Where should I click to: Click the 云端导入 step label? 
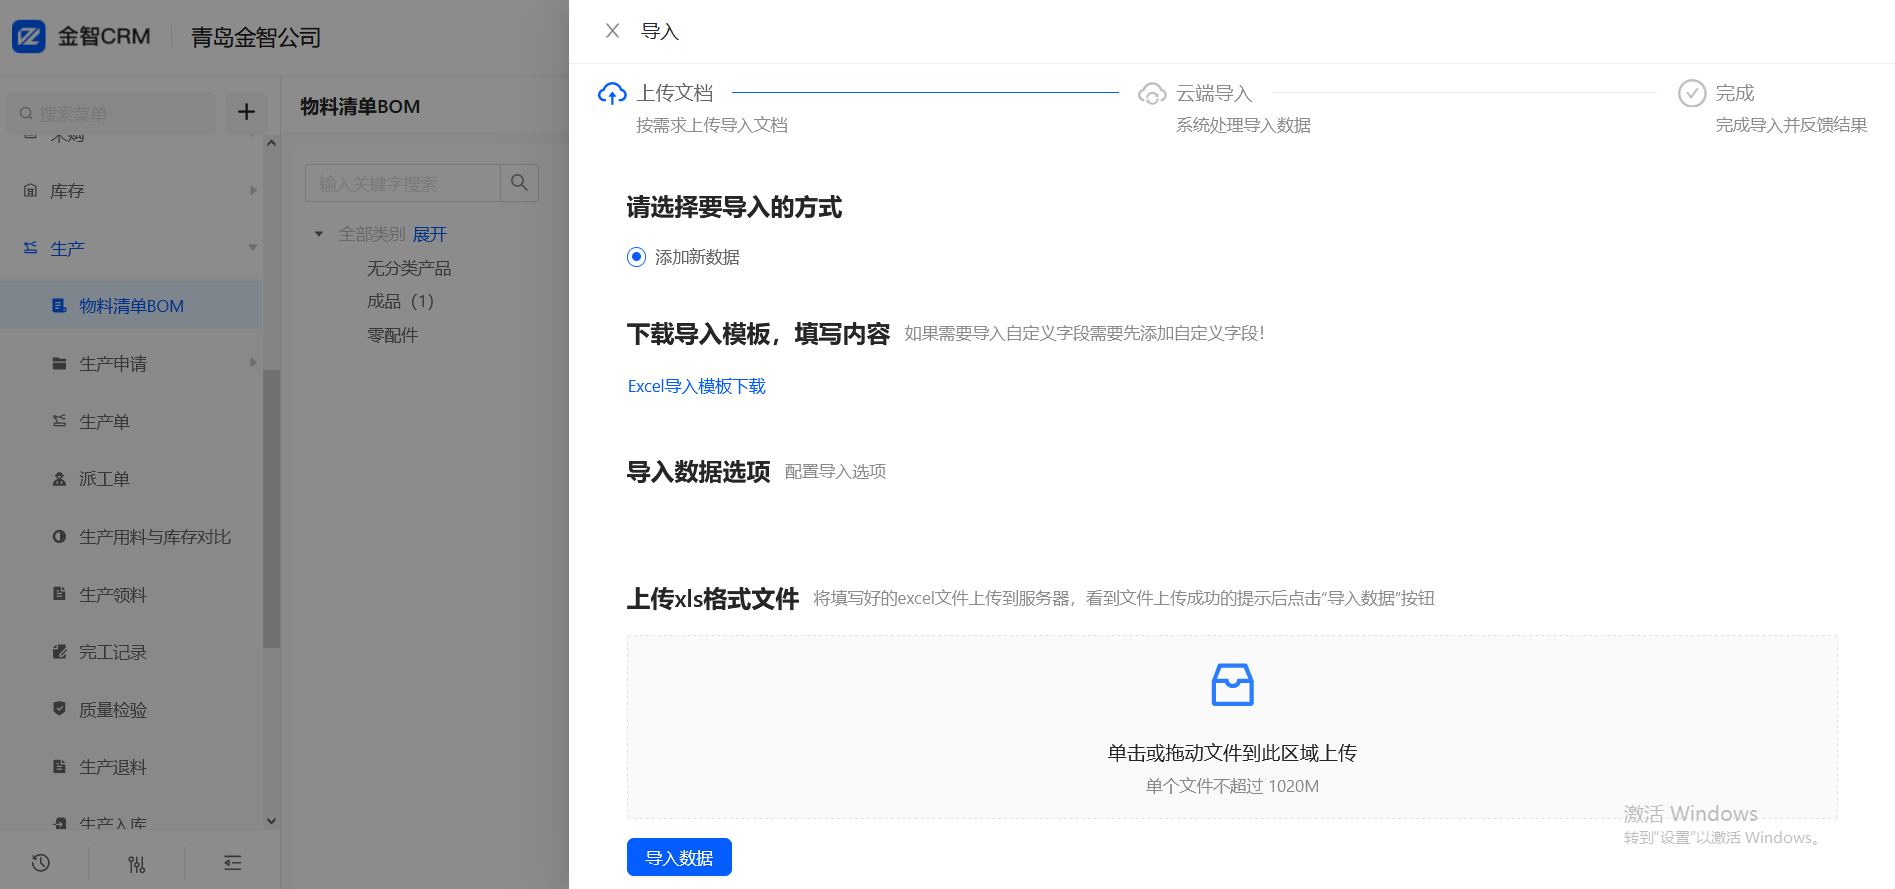point(1214,93)
